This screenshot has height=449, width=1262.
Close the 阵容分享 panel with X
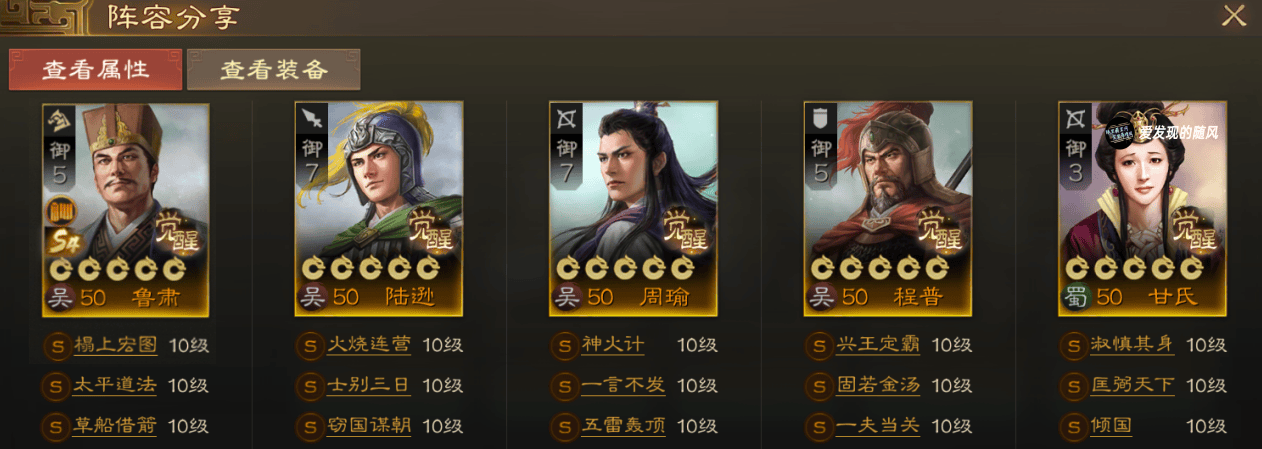(x=1234, y=15)
